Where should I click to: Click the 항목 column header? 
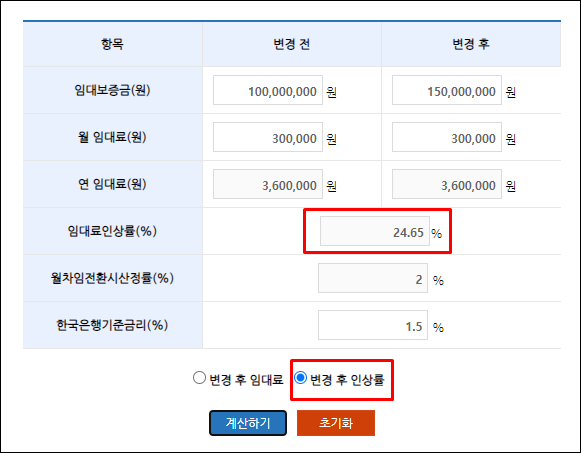tap(112, 44)
